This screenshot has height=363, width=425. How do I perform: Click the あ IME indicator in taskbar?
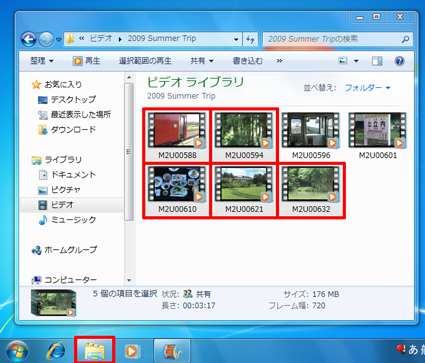pos(412,350)
